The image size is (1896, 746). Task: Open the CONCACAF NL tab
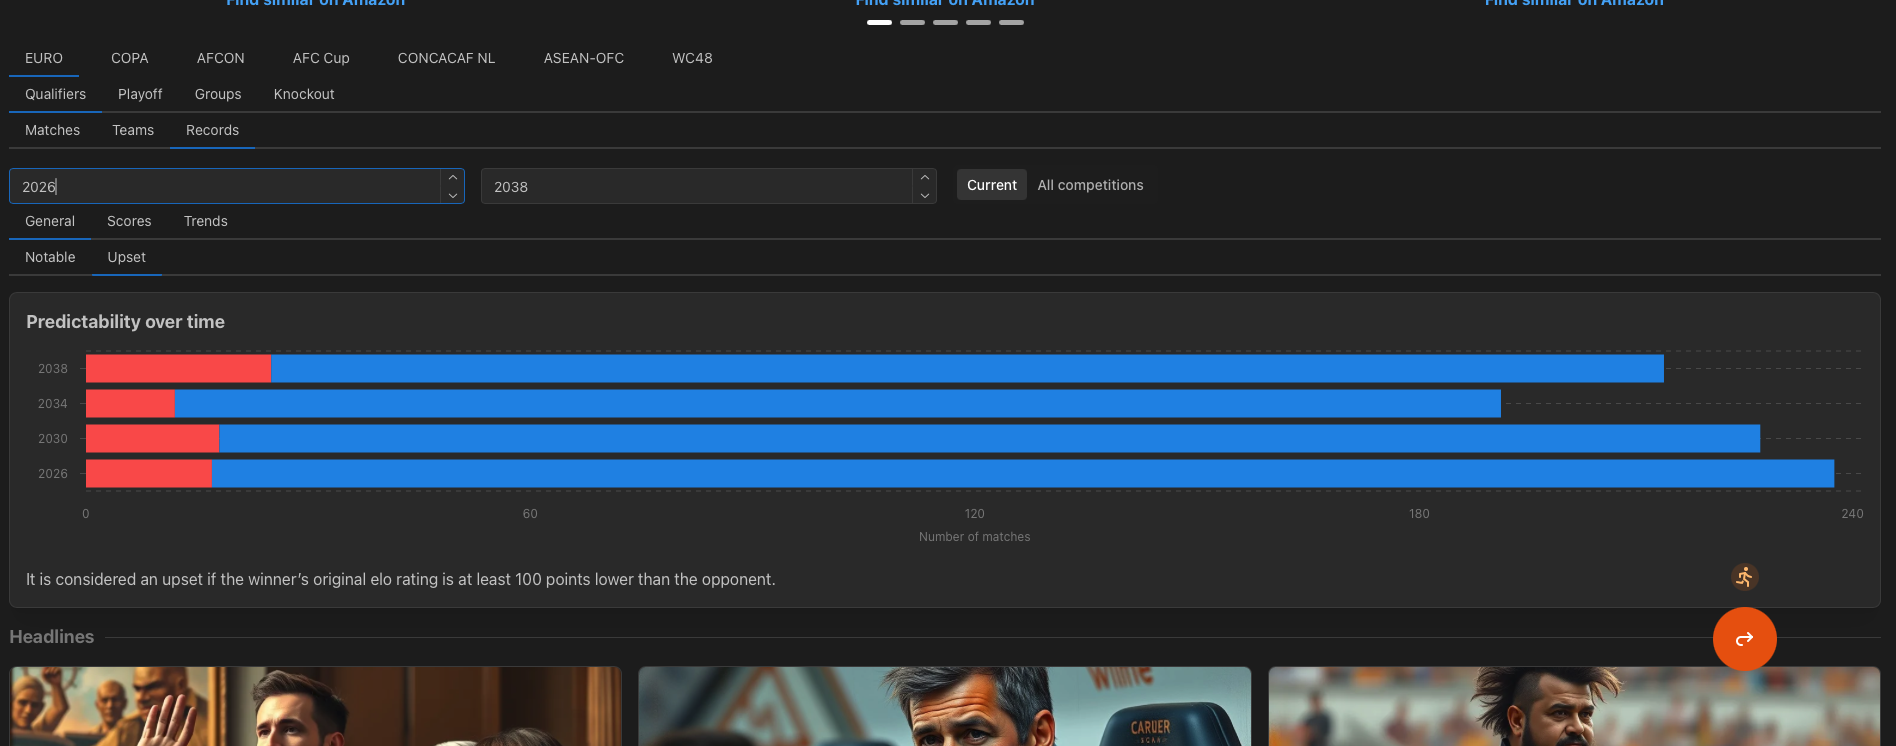[x=447, y=58]
